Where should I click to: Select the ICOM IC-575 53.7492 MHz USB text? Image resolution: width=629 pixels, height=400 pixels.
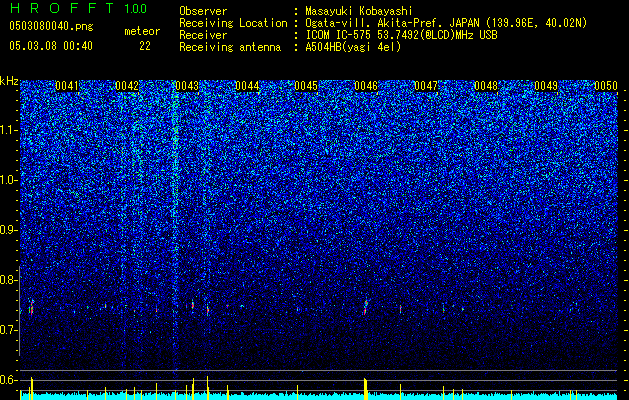401,35
